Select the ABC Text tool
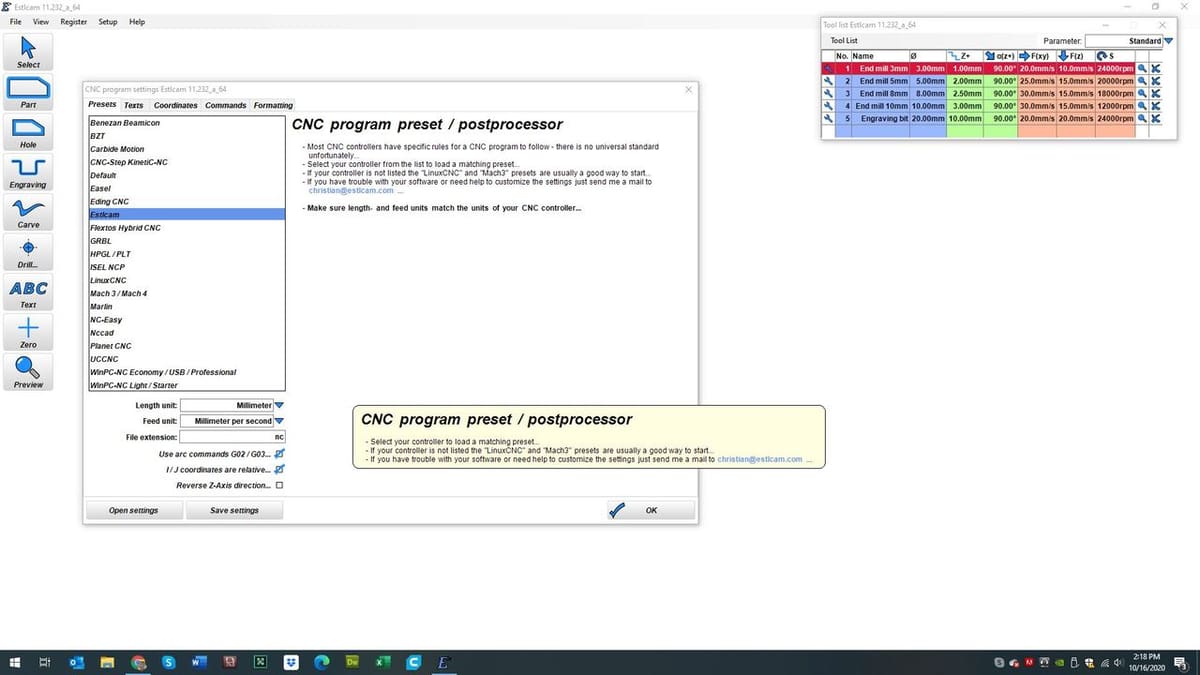Image resolution: width=1200 pixels, height=675 pixels. click(28, 292)
